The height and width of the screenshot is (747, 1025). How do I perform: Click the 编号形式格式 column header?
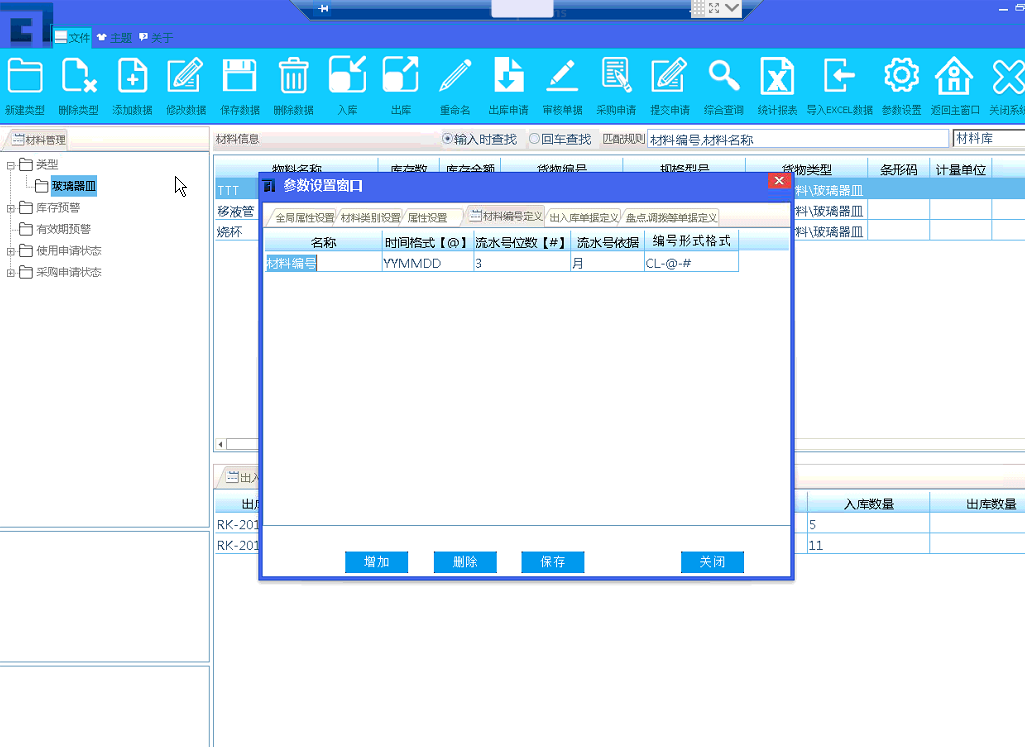point(692,242)
